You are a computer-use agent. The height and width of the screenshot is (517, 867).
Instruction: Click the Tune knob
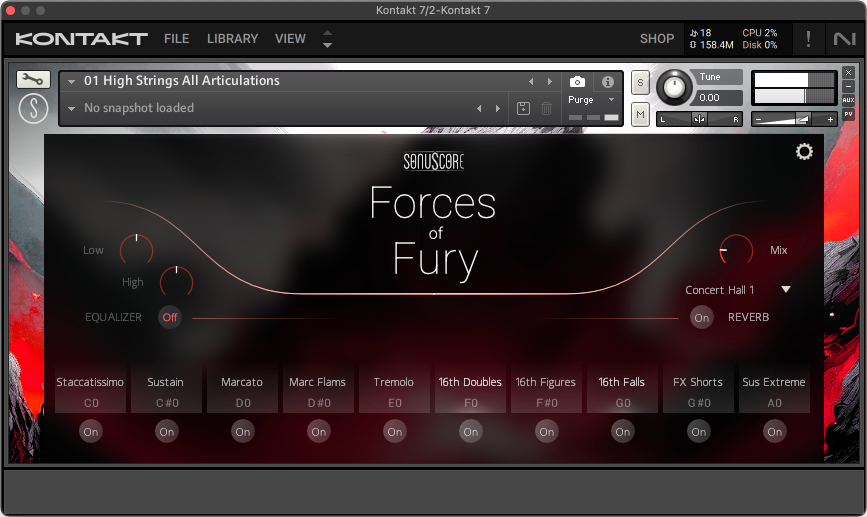[x=673, y=87]
